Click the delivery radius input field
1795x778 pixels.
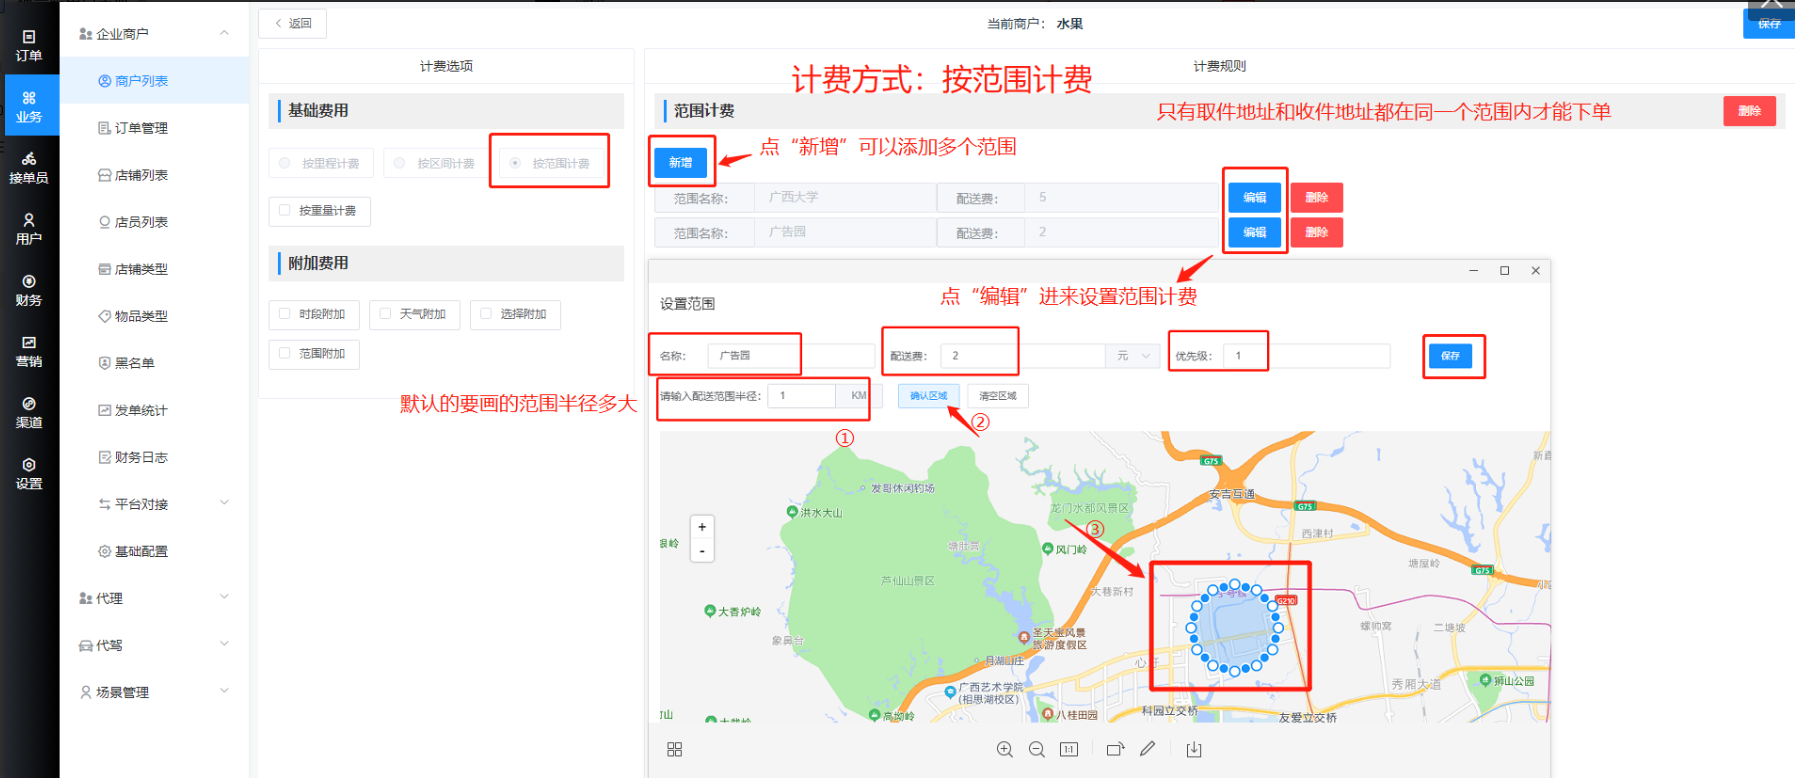click(x=803, y=396)
